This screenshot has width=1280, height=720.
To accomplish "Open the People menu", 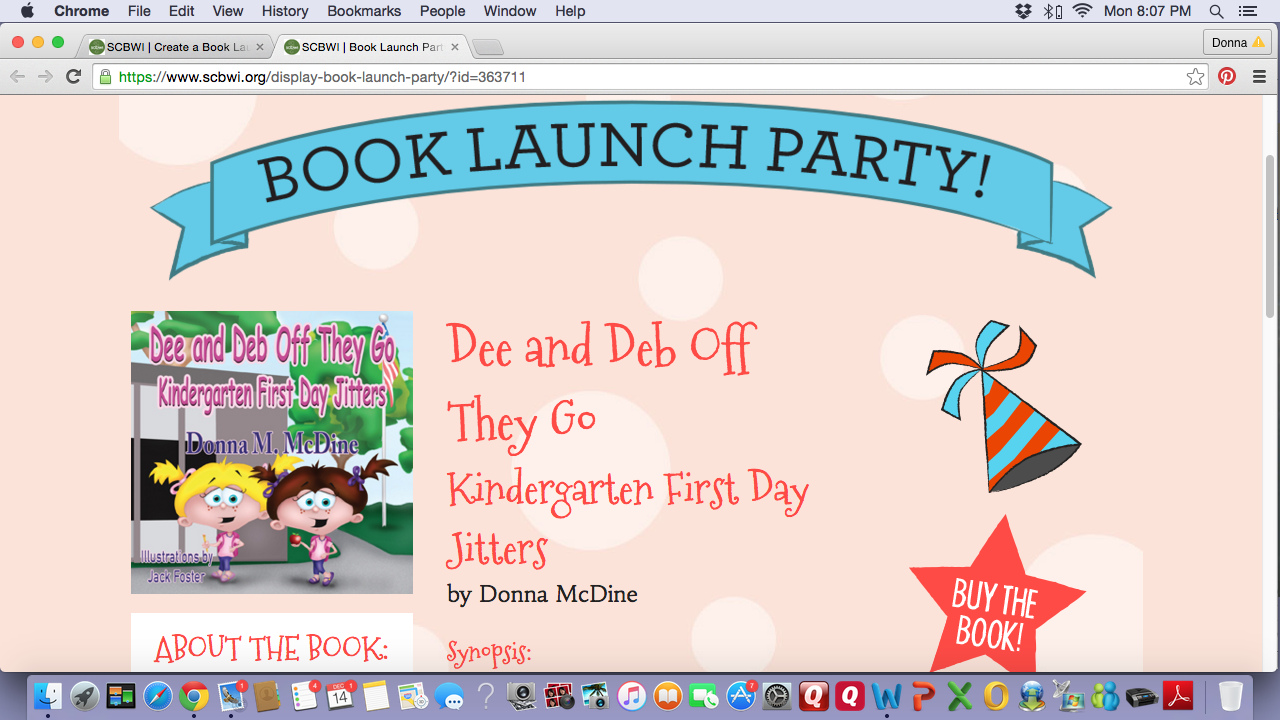I will tap(442, 11).
